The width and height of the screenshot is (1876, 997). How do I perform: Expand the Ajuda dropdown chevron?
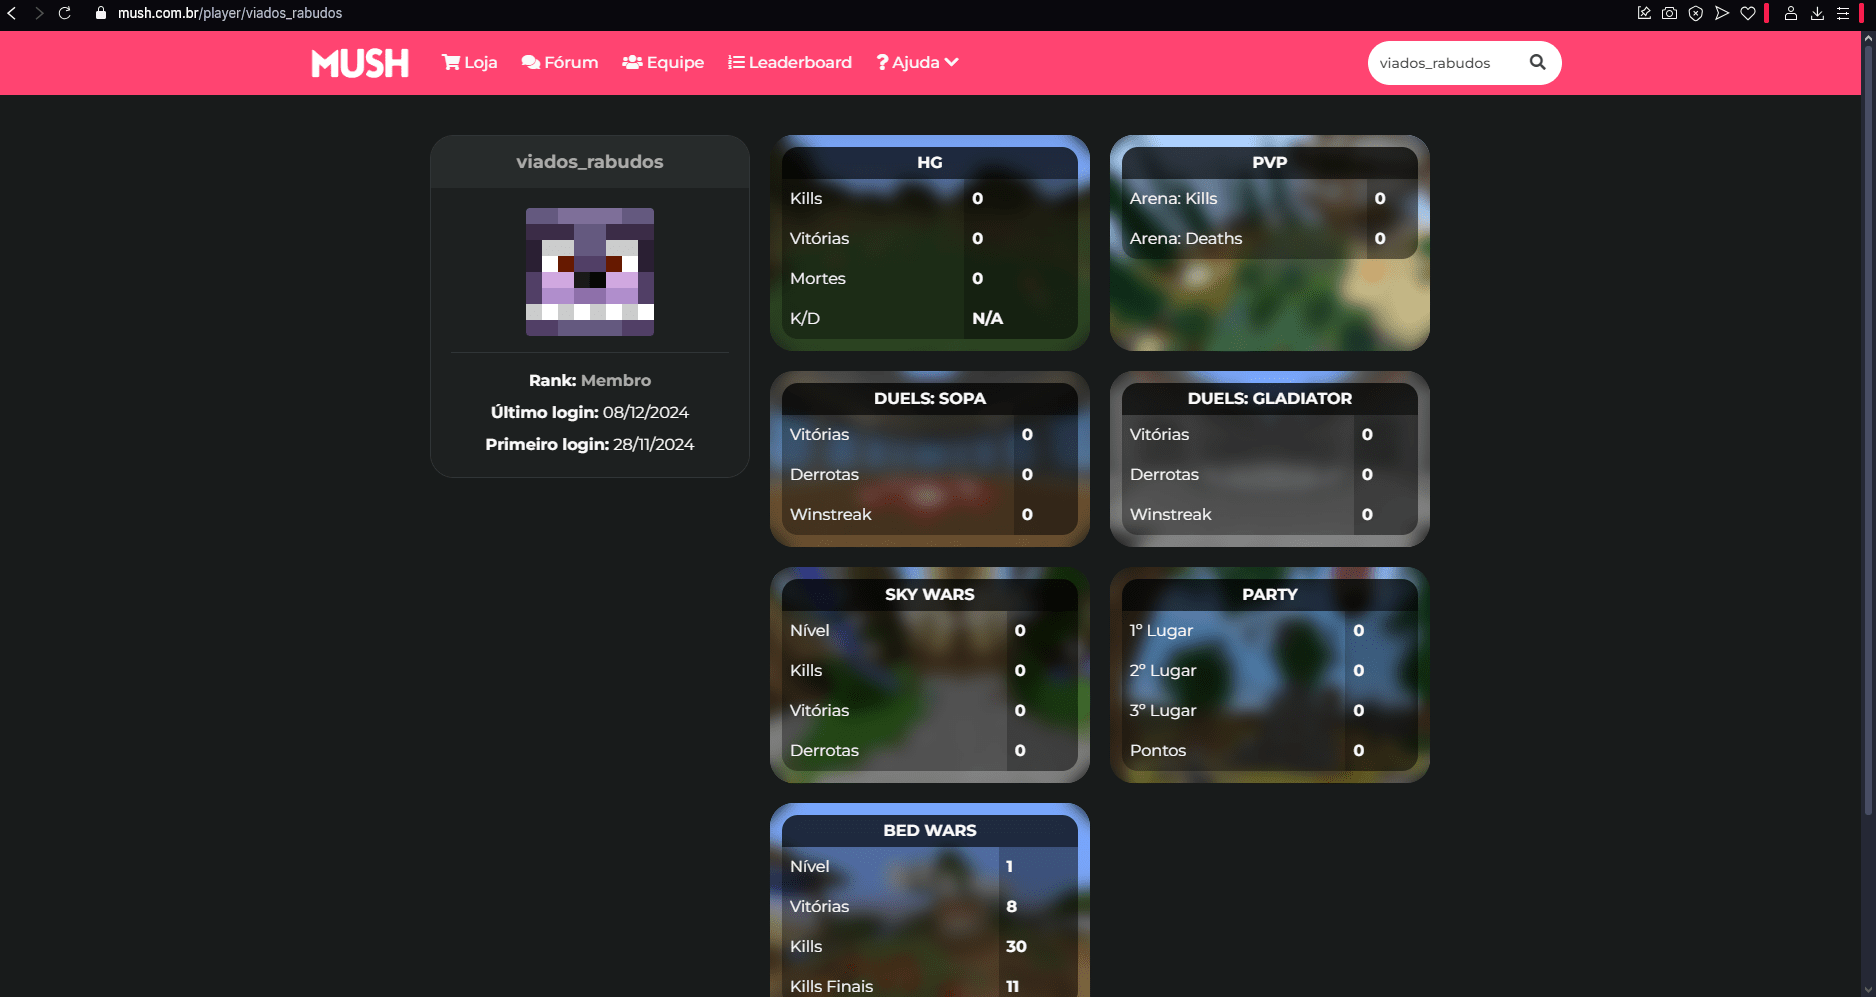click(x=951, y=62)
